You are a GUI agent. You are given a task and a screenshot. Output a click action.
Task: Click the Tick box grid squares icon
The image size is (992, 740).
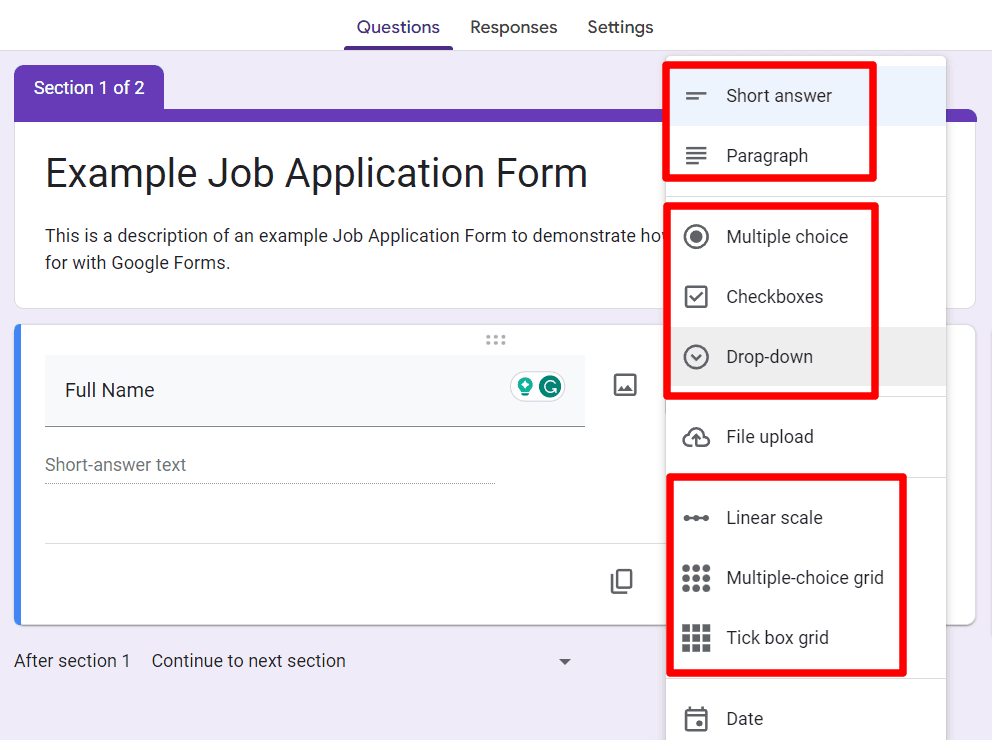696,638
